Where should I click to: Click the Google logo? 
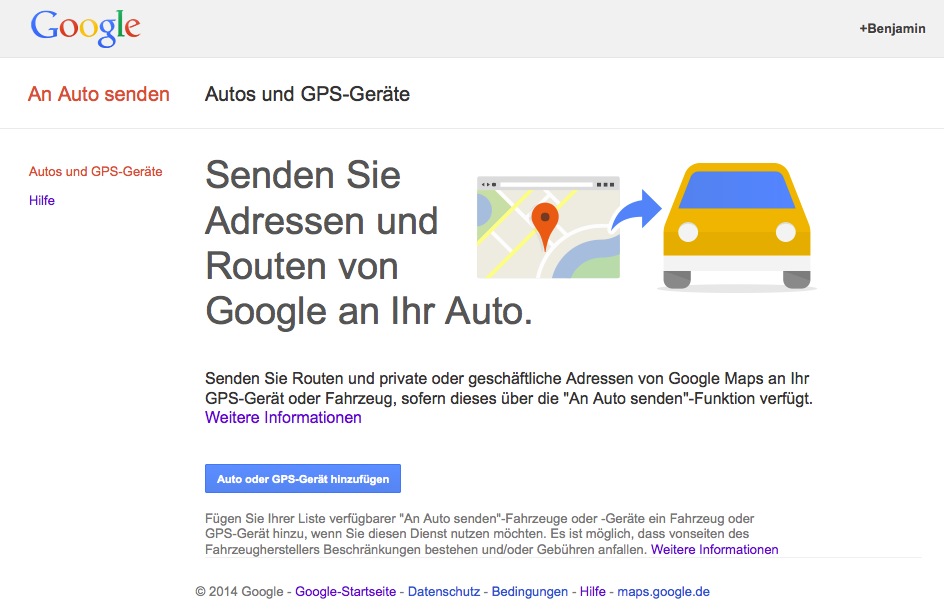point(85,28)
